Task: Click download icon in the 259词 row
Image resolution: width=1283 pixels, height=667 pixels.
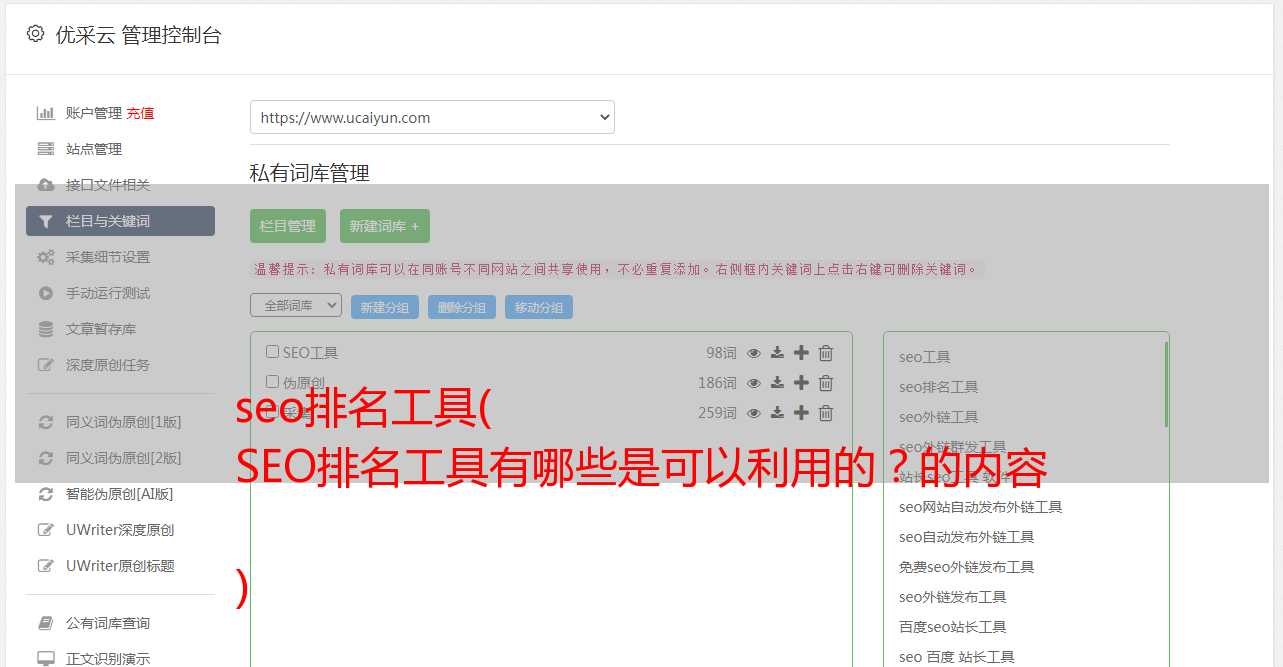Action: [777, 413]
